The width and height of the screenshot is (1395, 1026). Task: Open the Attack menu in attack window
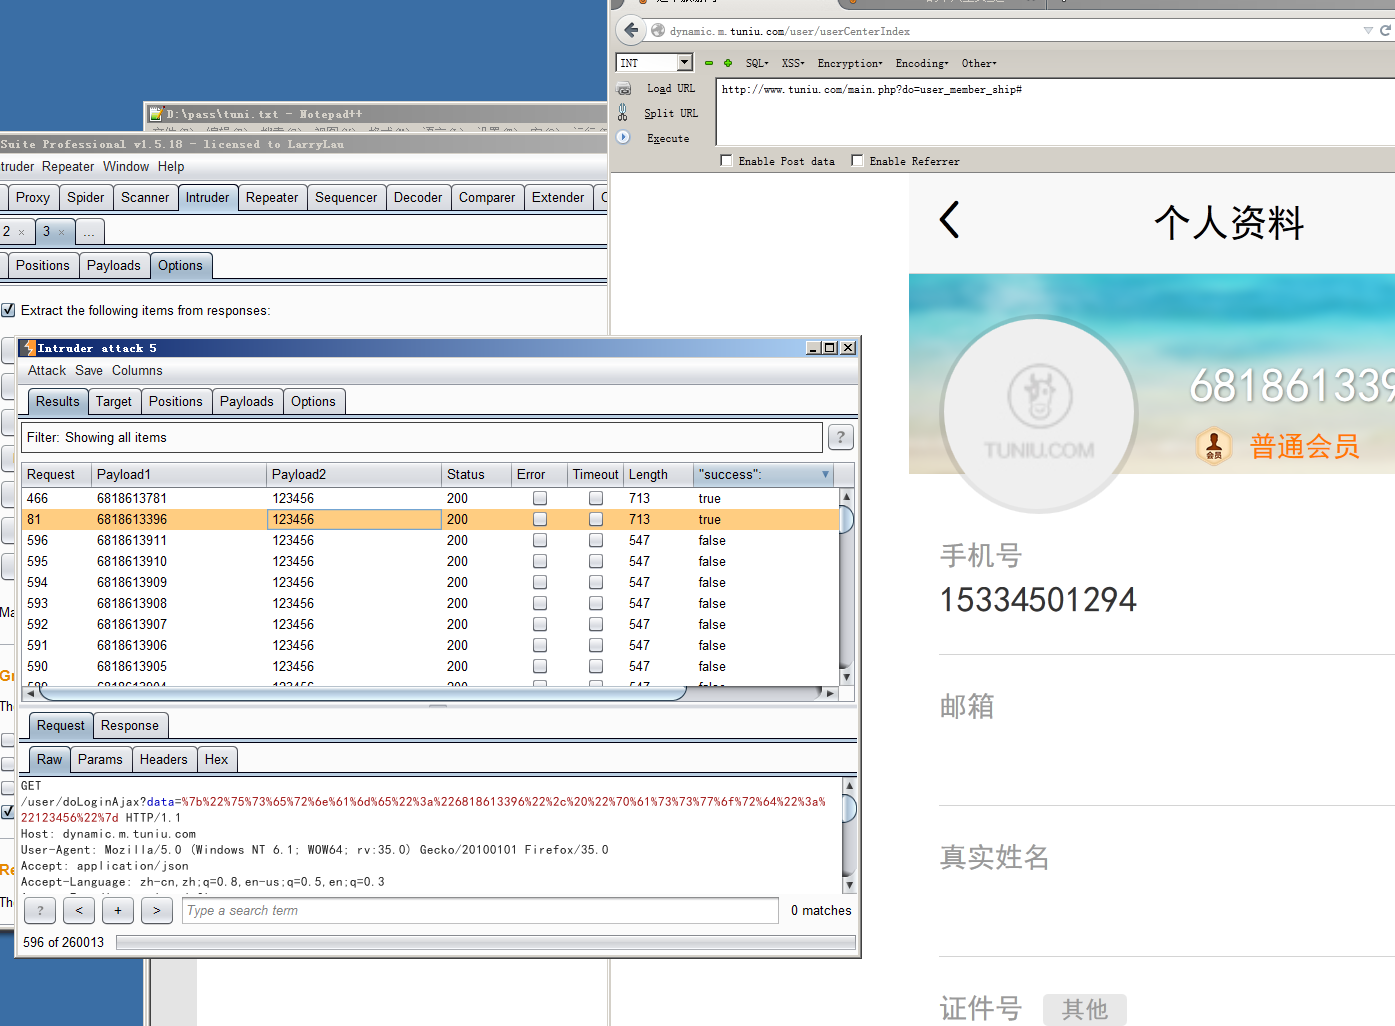[47, 370]
